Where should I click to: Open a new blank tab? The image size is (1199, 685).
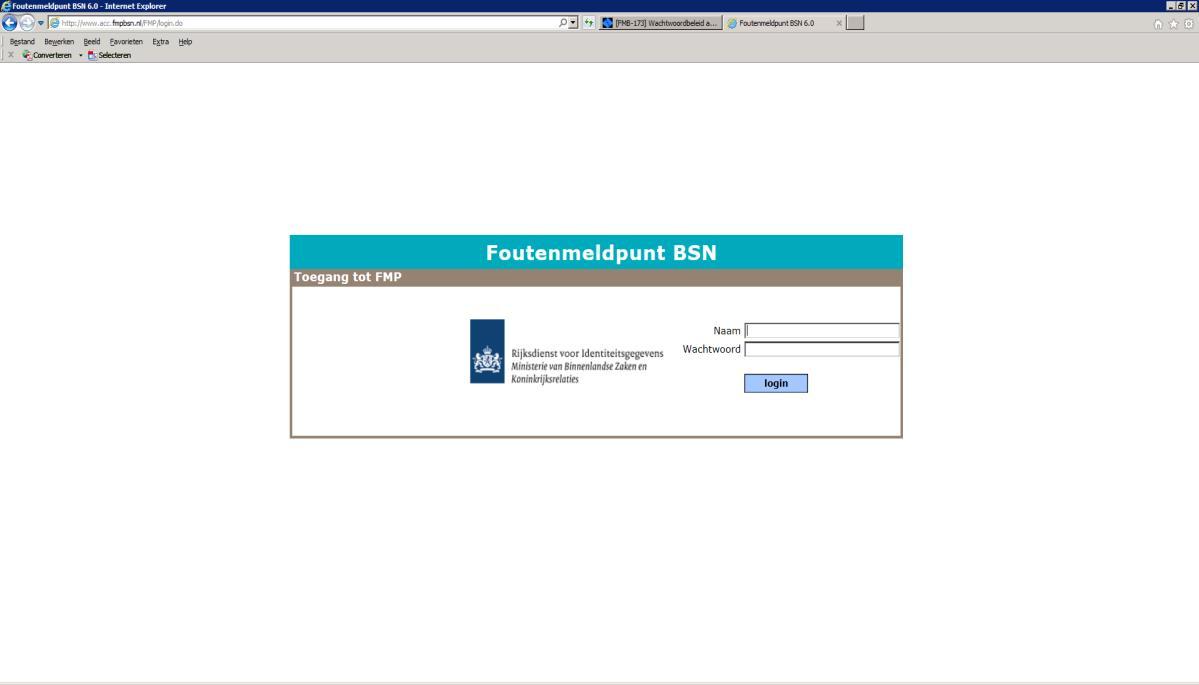click(855, 23)
